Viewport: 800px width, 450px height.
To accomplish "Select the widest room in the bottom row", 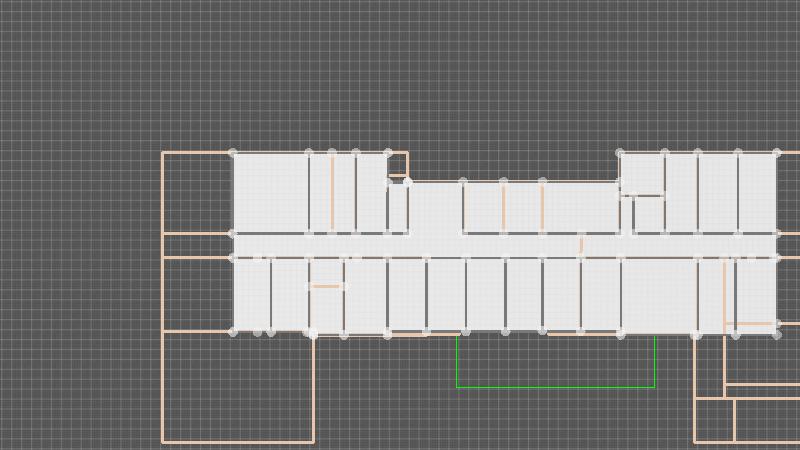I will tap(658, 295).
